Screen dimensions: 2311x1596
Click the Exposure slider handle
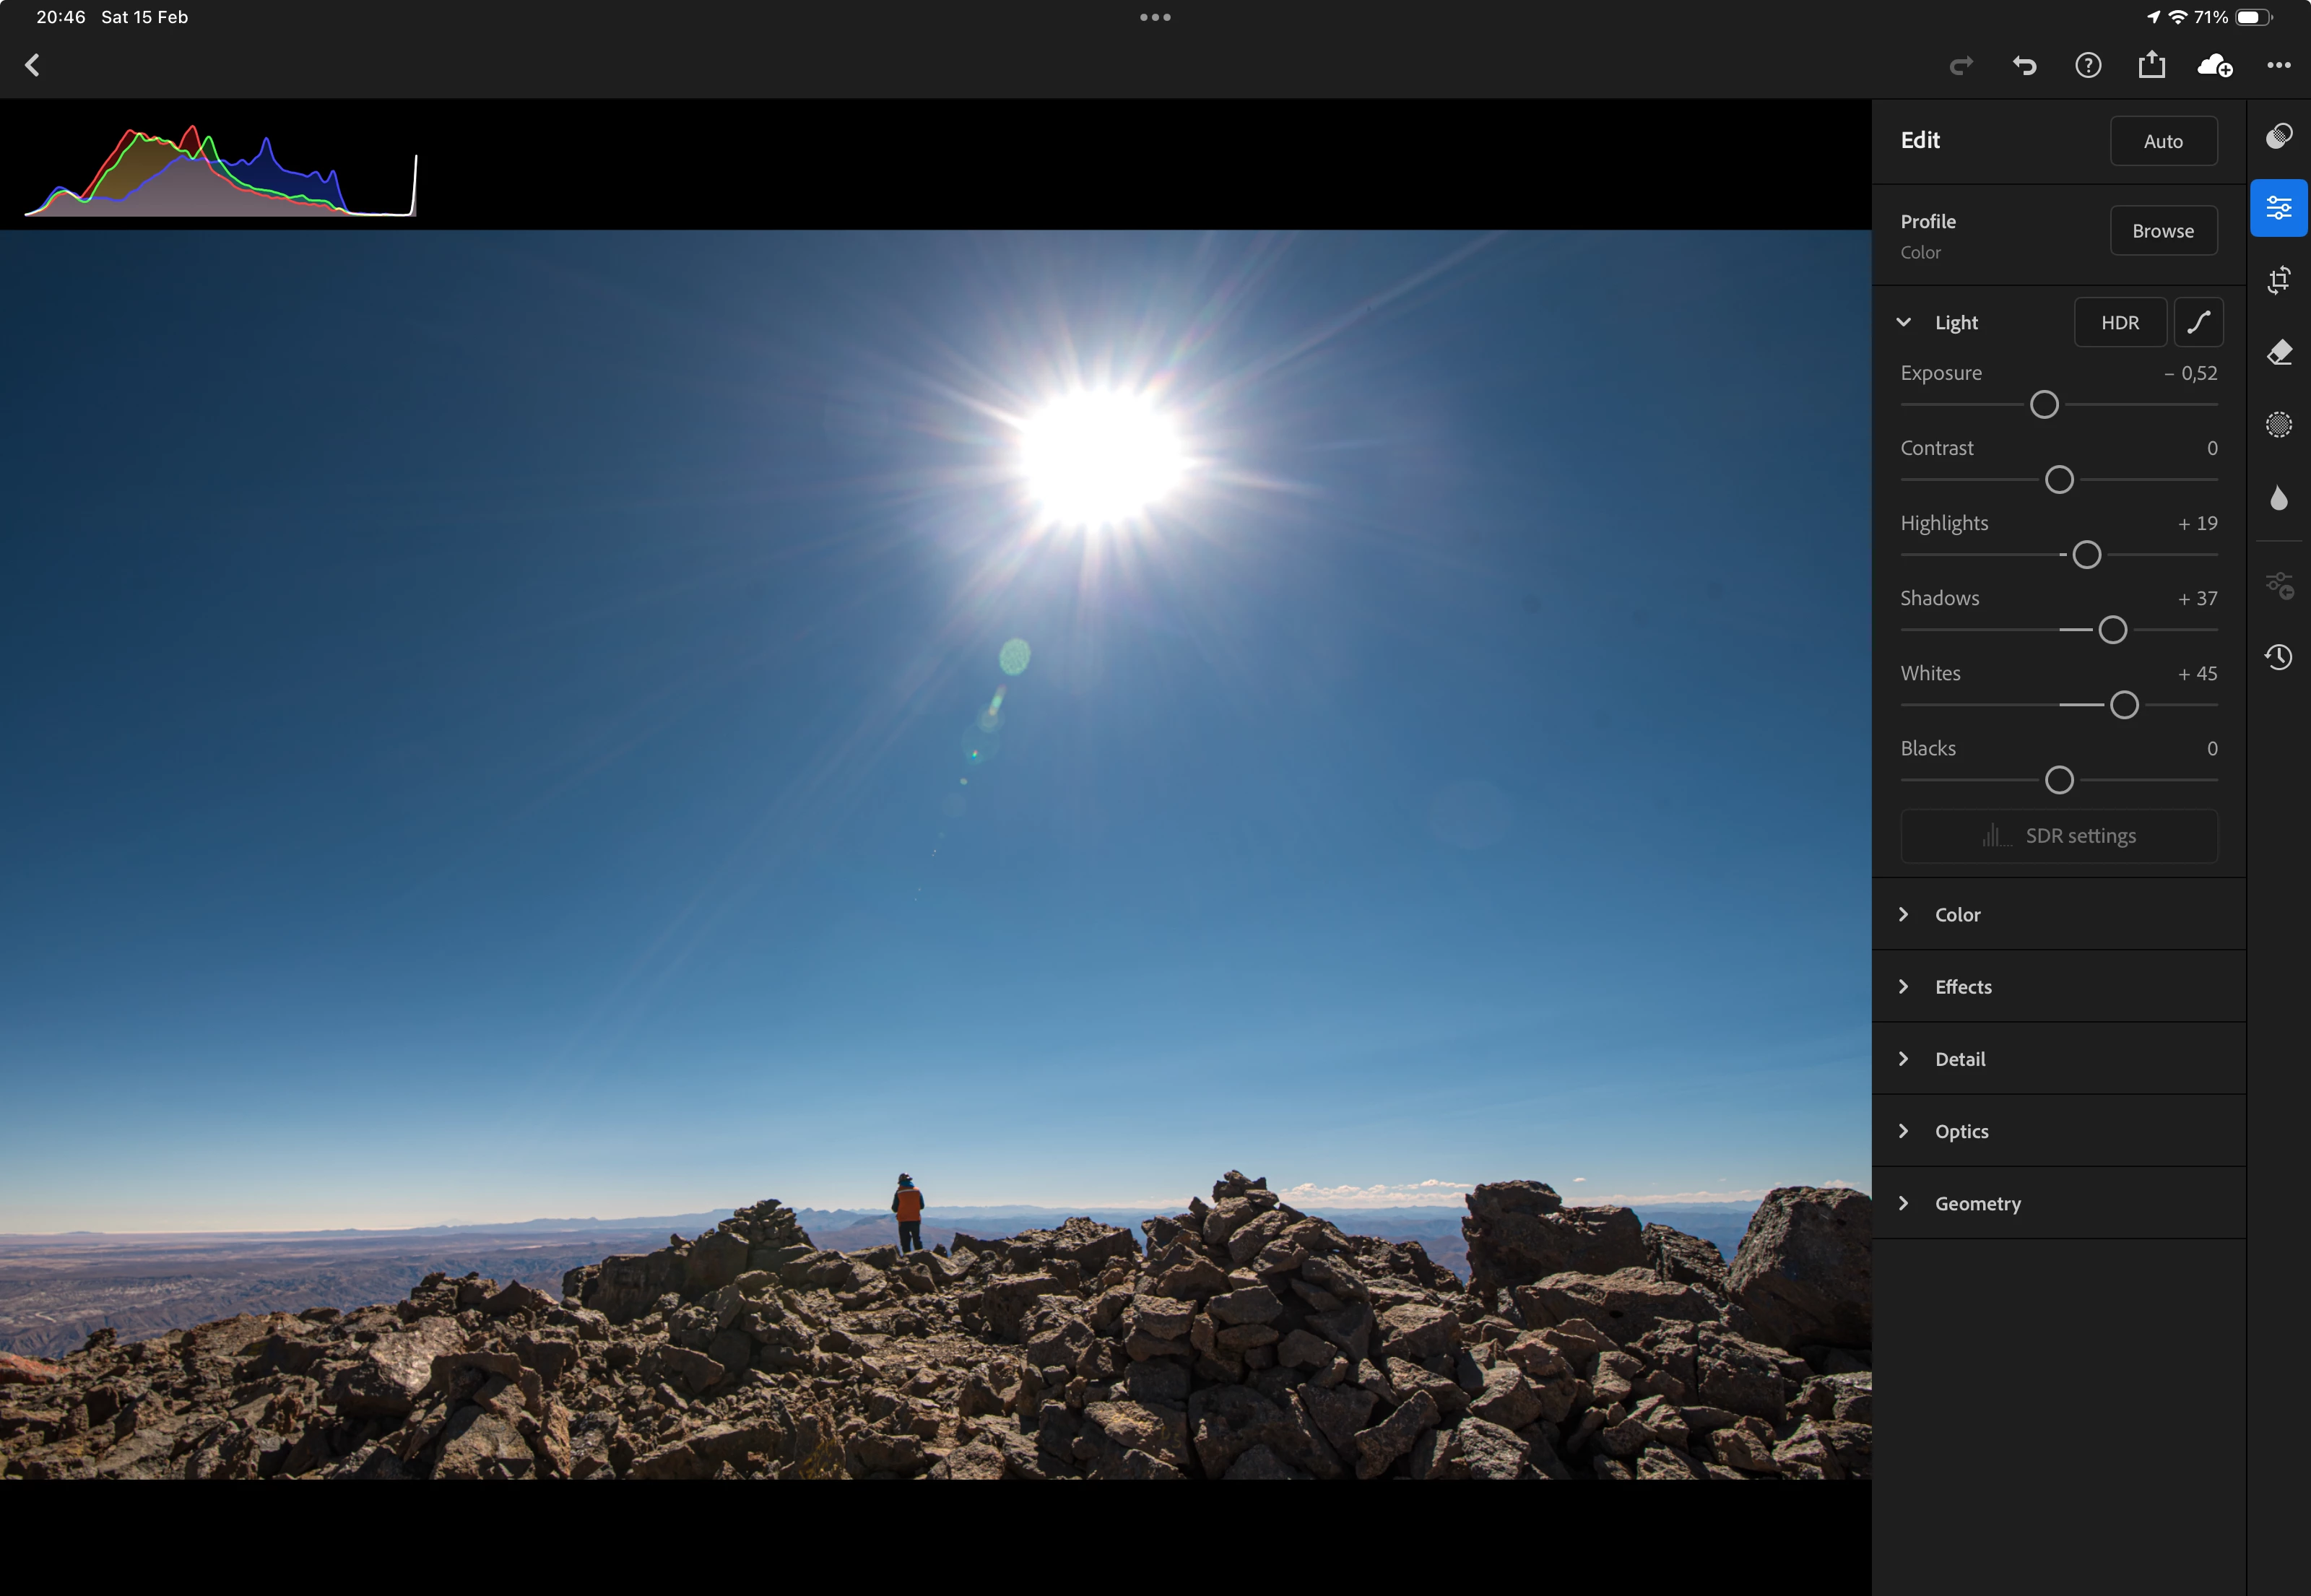pos(2044,405)
